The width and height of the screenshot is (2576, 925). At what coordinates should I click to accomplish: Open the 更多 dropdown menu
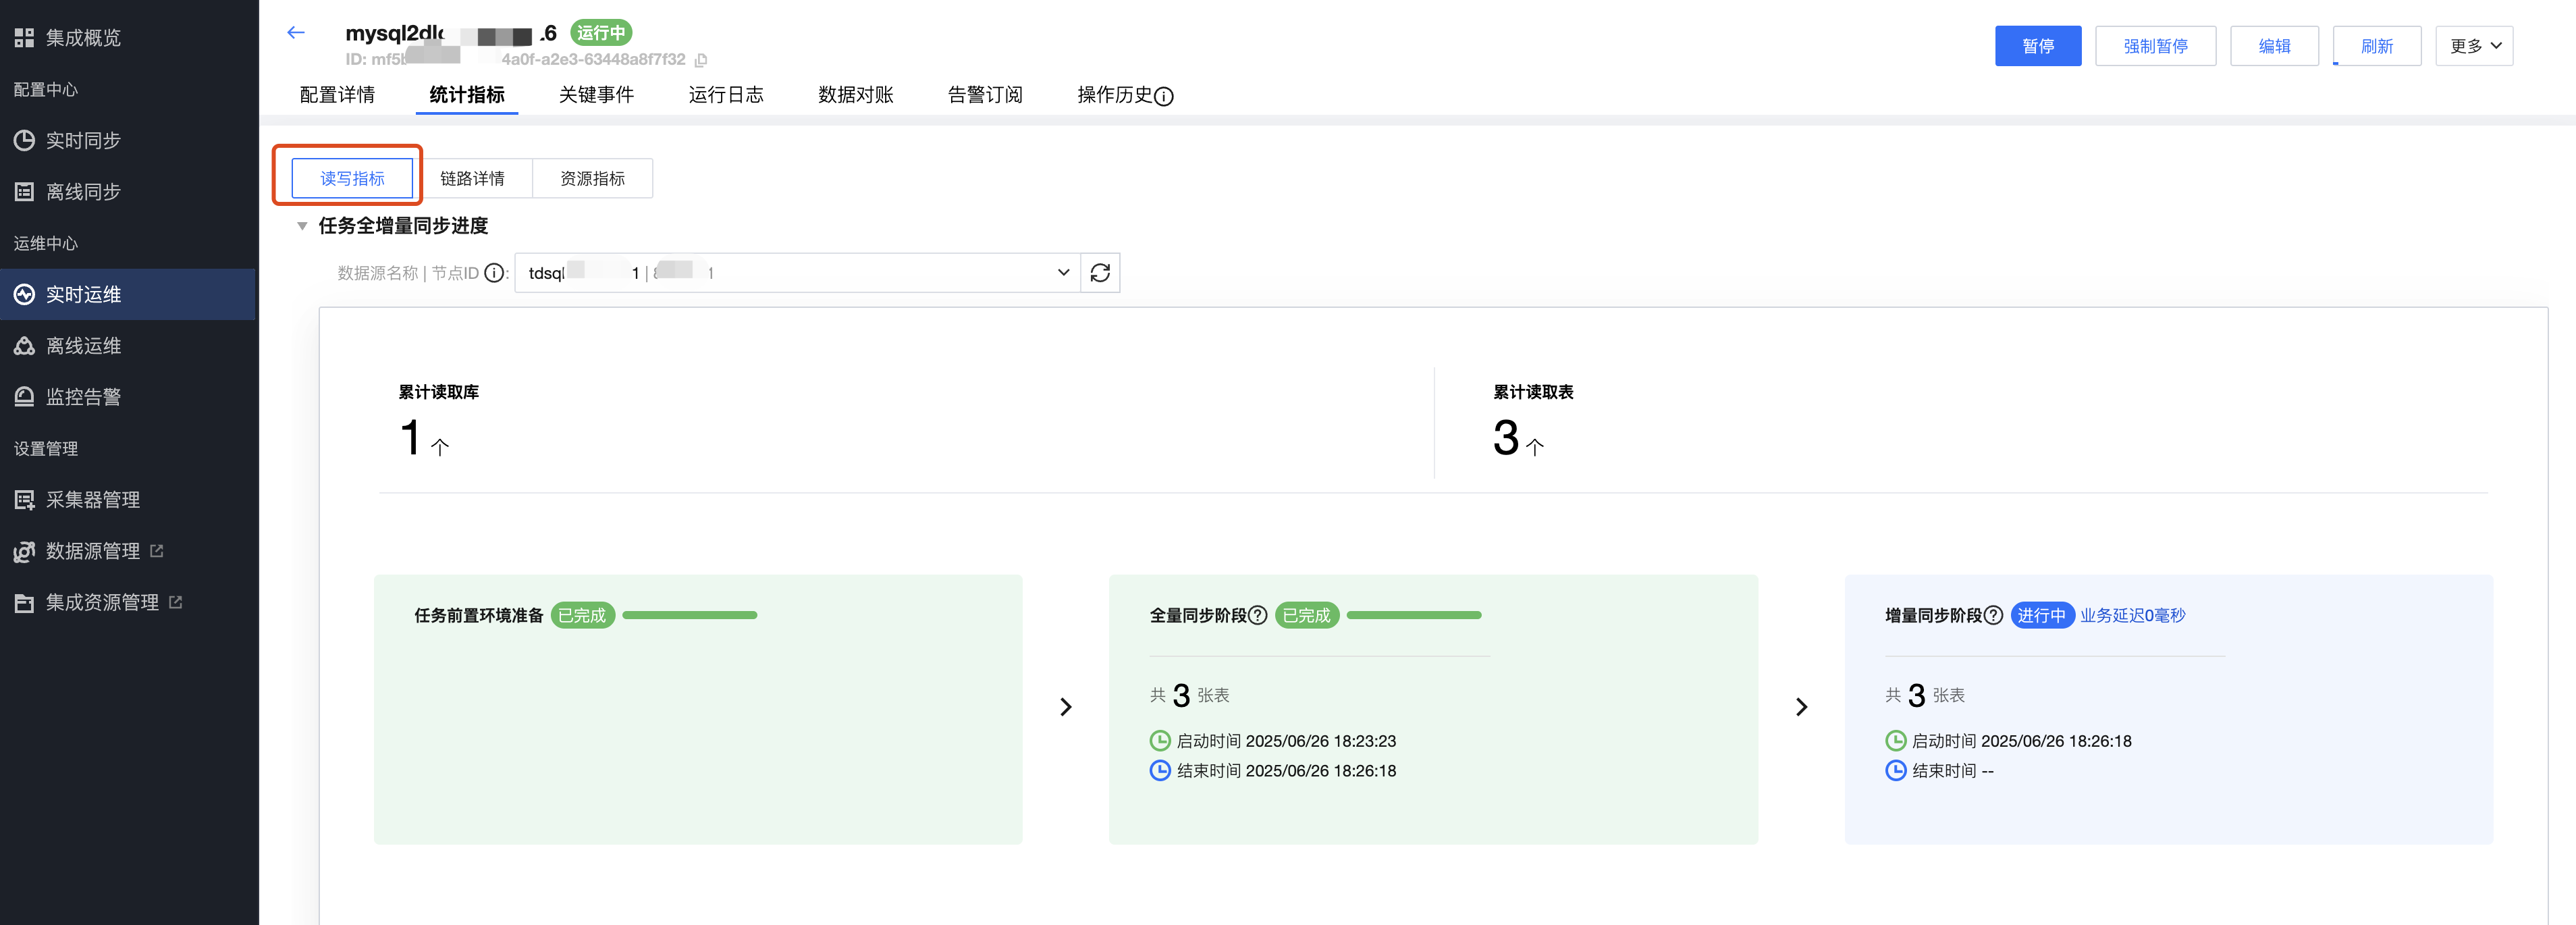pos(2474,46)
